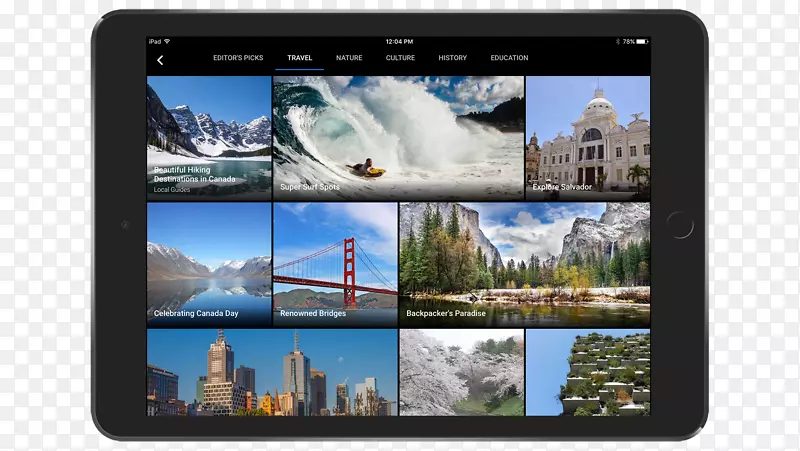Tap the battery indicator icon
The width and height of the screenshot is (800, 451).
pos(642,41)
